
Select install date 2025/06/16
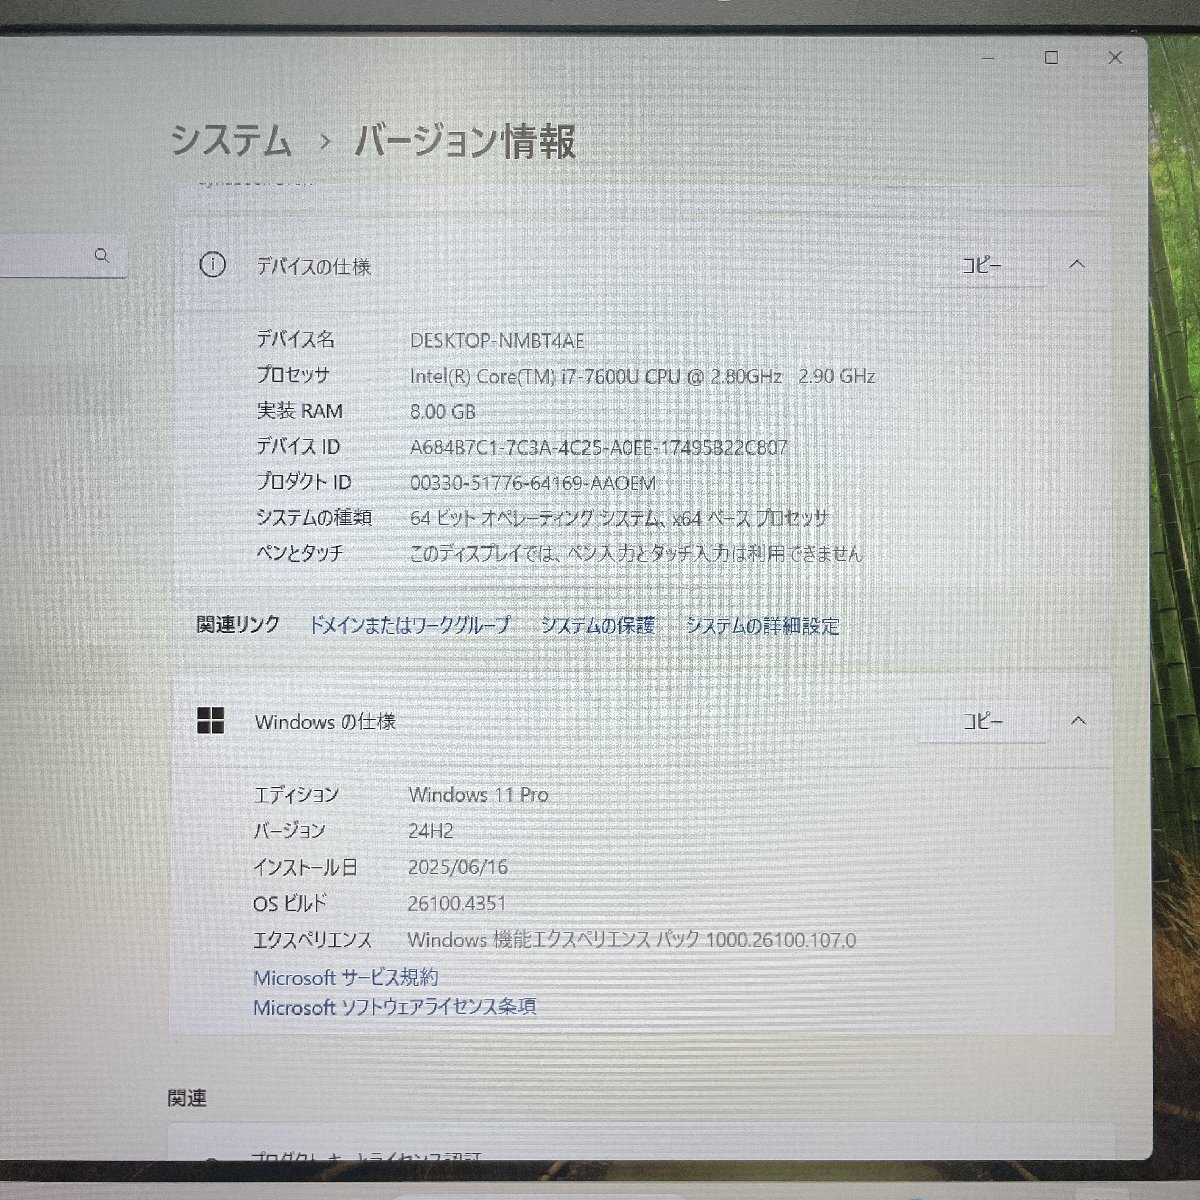458,867
